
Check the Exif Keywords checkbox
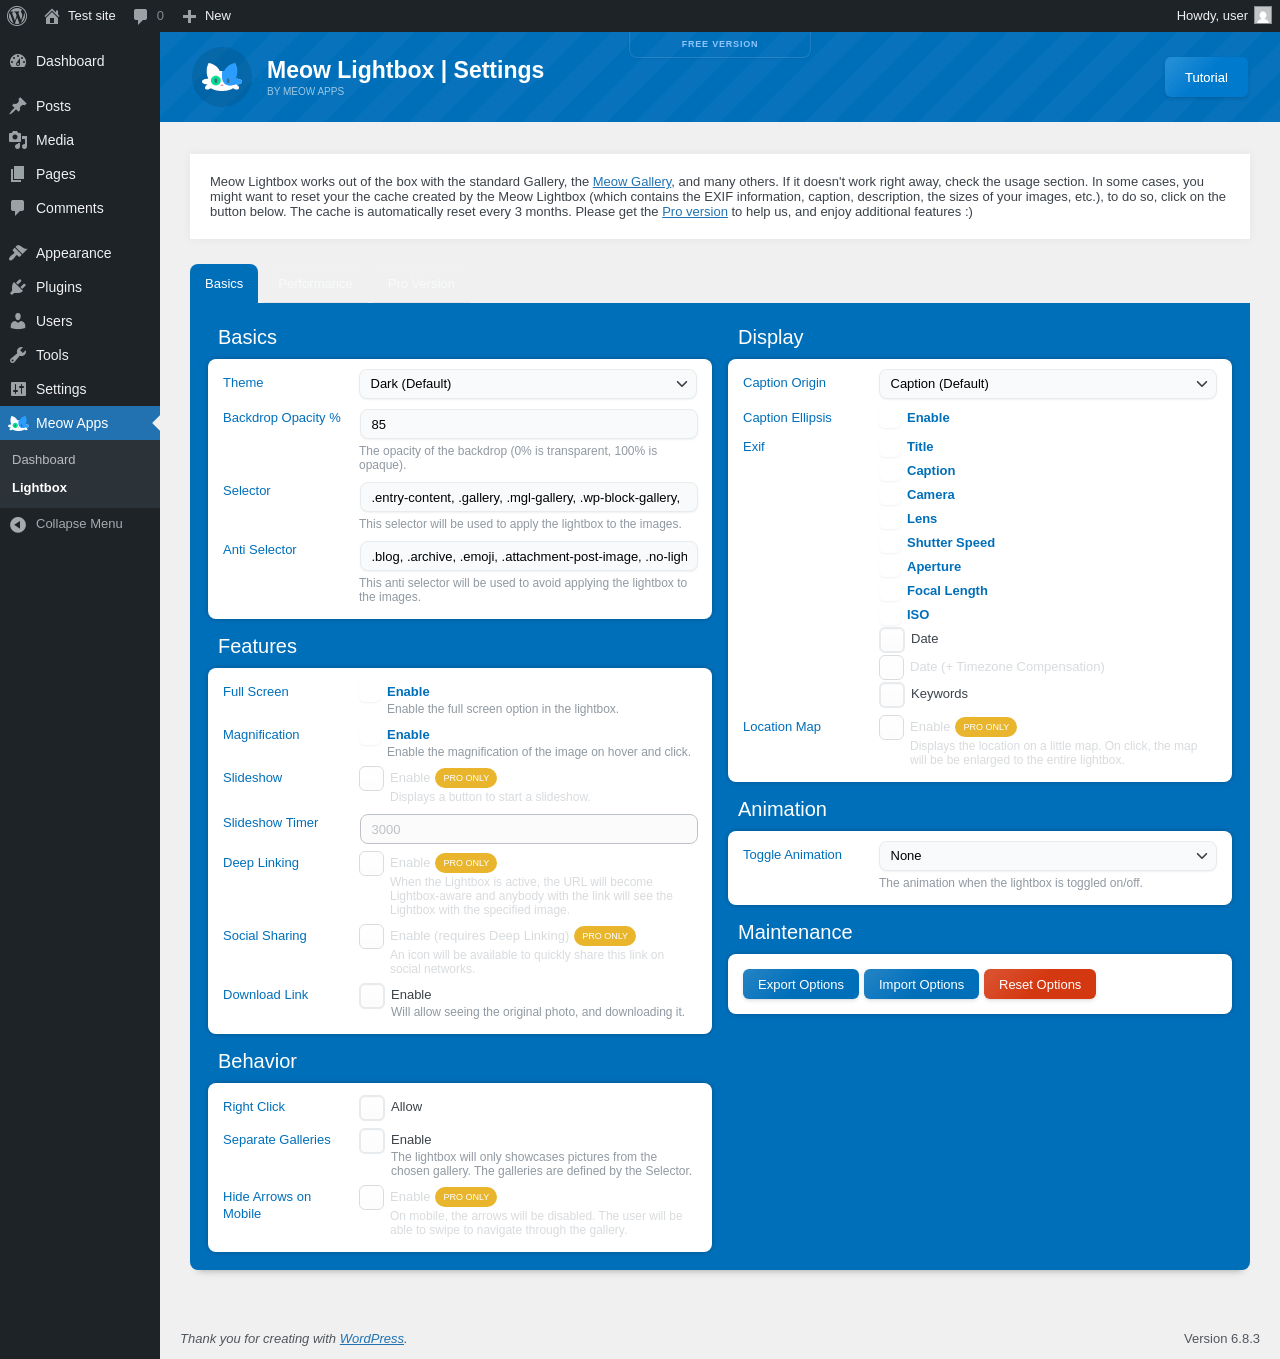tap(892, 694)
